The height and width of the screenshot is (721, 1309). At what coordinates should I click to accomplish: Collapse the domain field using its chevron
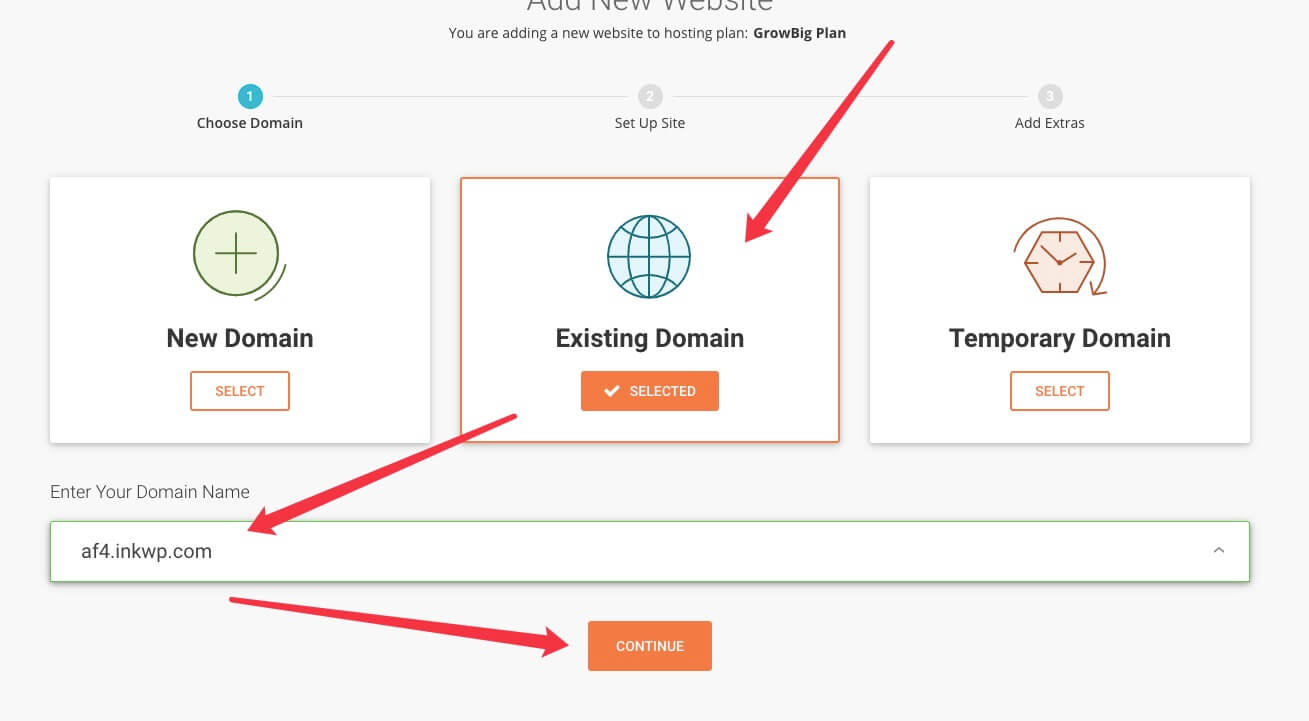pyautogui.click(x=1218, y=550)
